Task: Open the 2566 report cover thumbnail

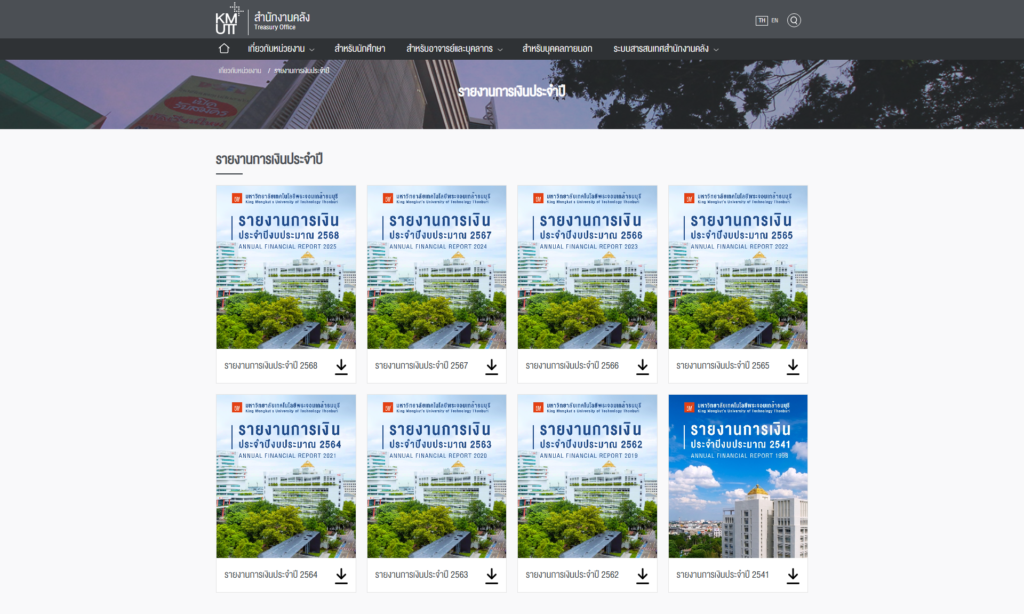Action: [x=587, y=267]
